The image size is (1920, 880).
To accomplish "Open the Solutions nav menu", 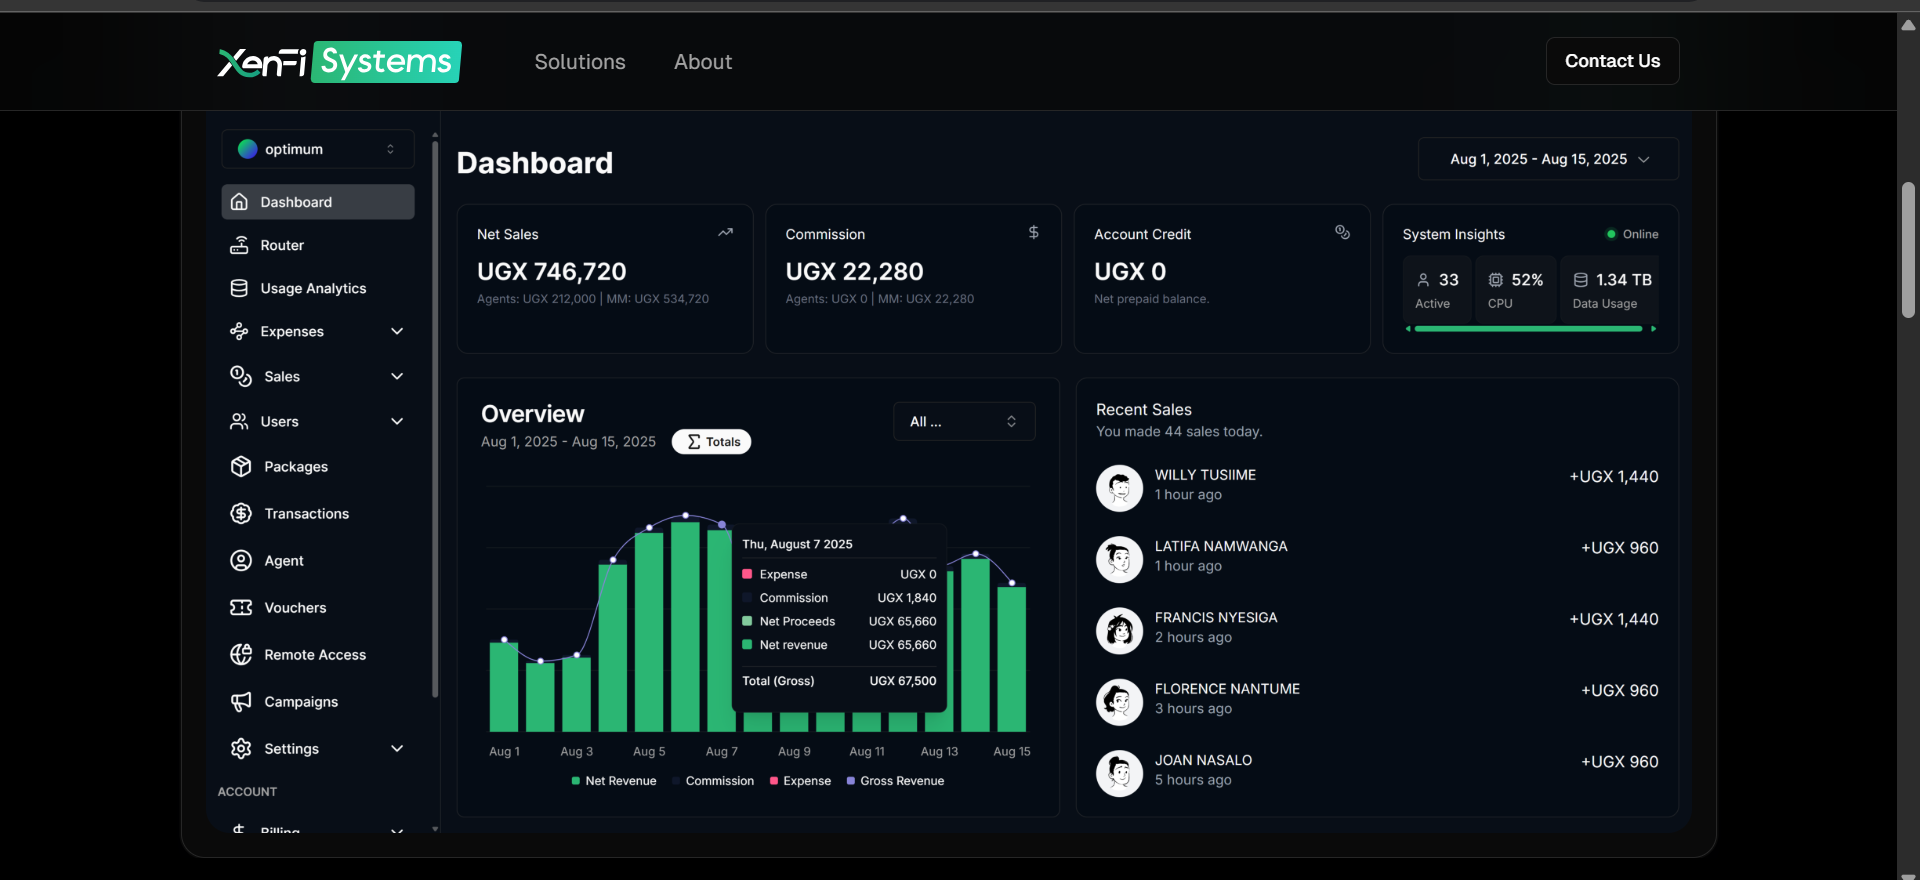I will (x=580, y=62).
